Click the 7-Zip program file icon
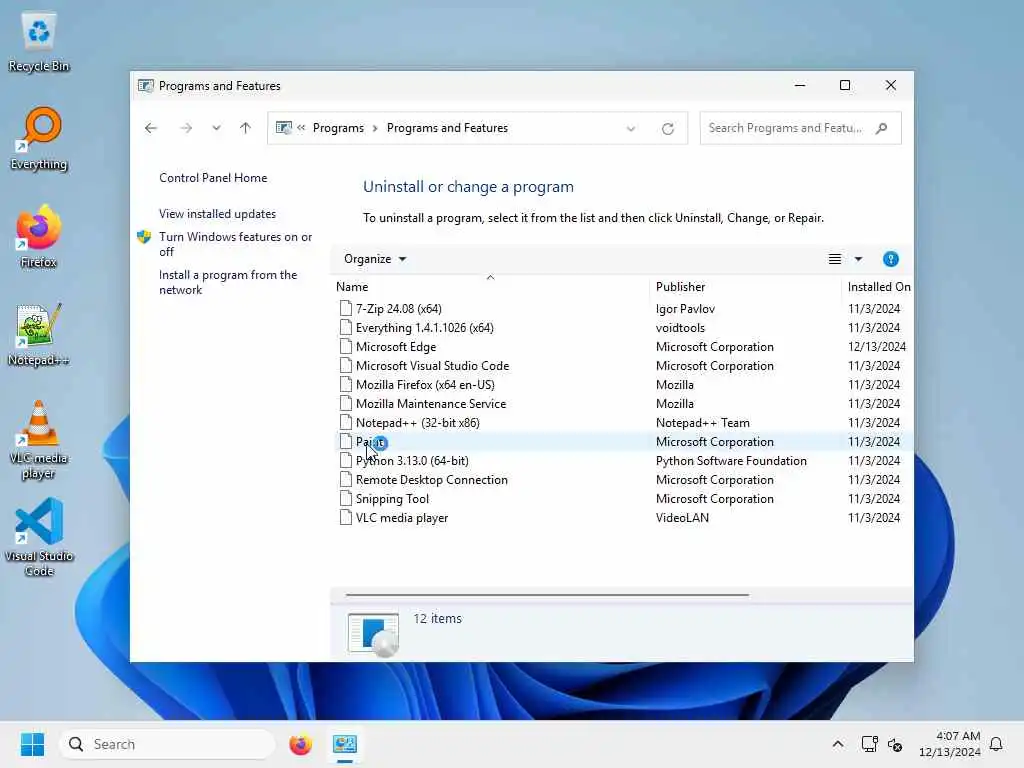1024x768 pixels. (x=345, y=308)
